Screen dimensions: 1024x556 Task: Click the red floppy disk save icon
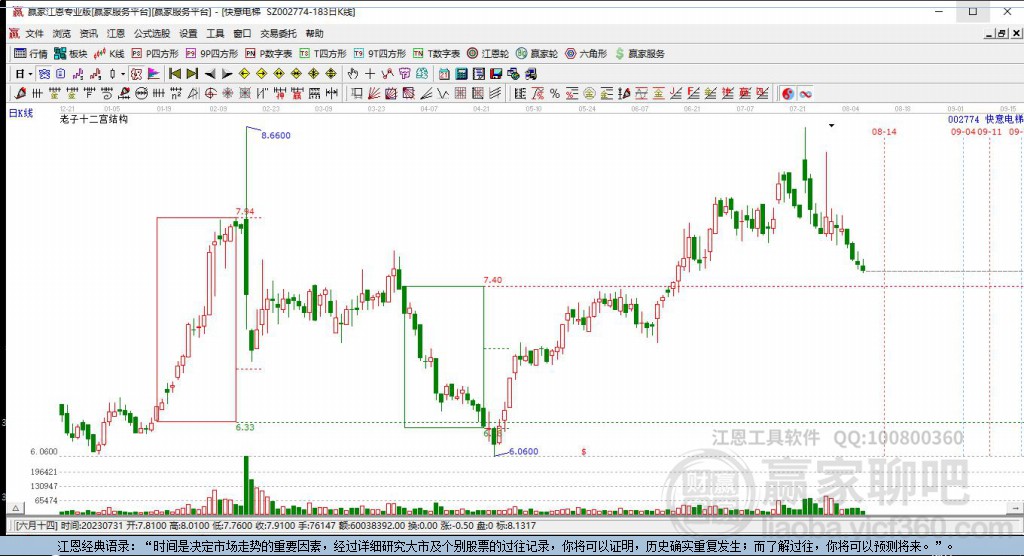496,74
